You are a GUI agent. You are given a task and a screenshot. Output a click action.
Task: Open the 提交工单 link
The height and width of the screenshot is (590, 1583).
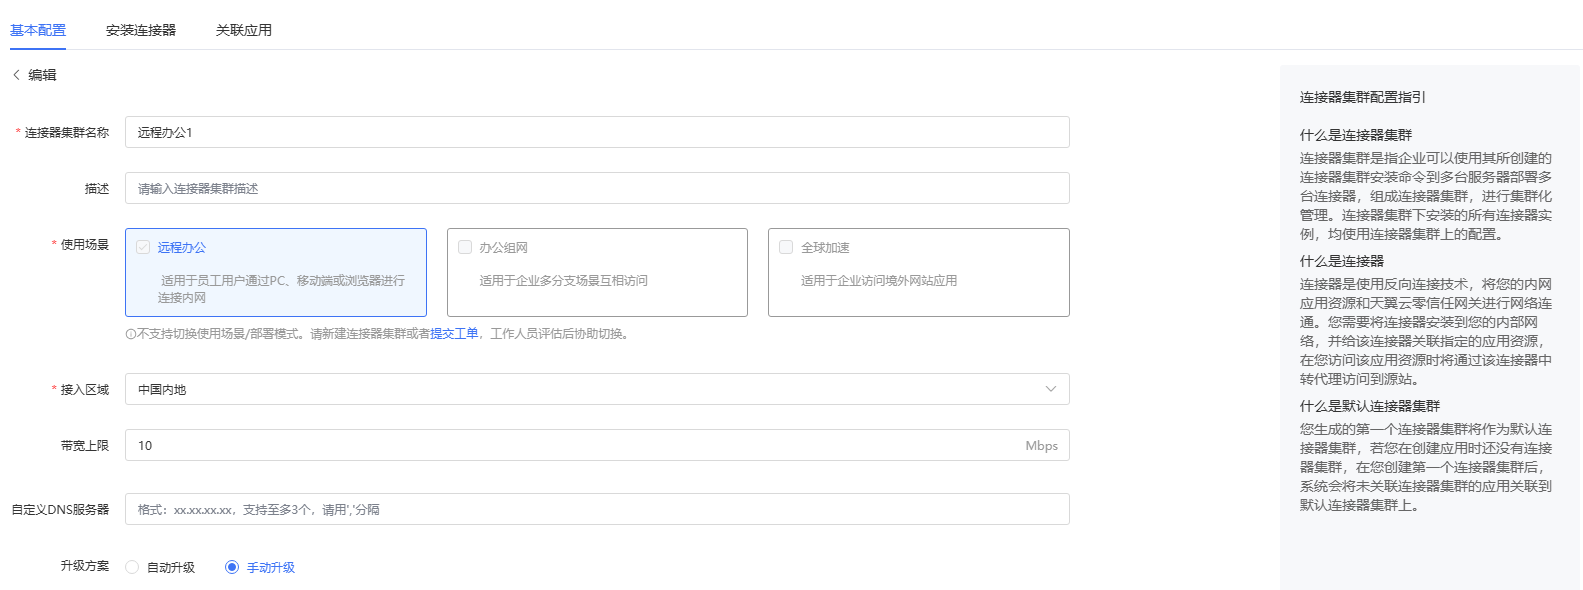[x=454, y=334]
